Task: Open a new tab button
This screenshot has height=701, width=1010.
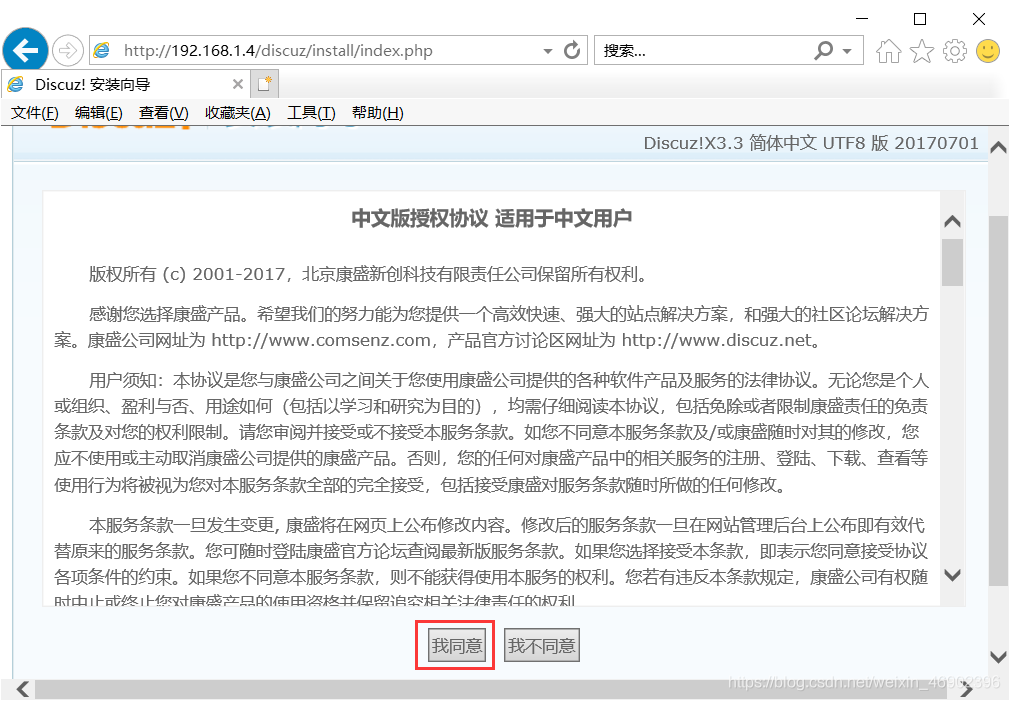Action: pyautogui.click(x=264, y=84)
